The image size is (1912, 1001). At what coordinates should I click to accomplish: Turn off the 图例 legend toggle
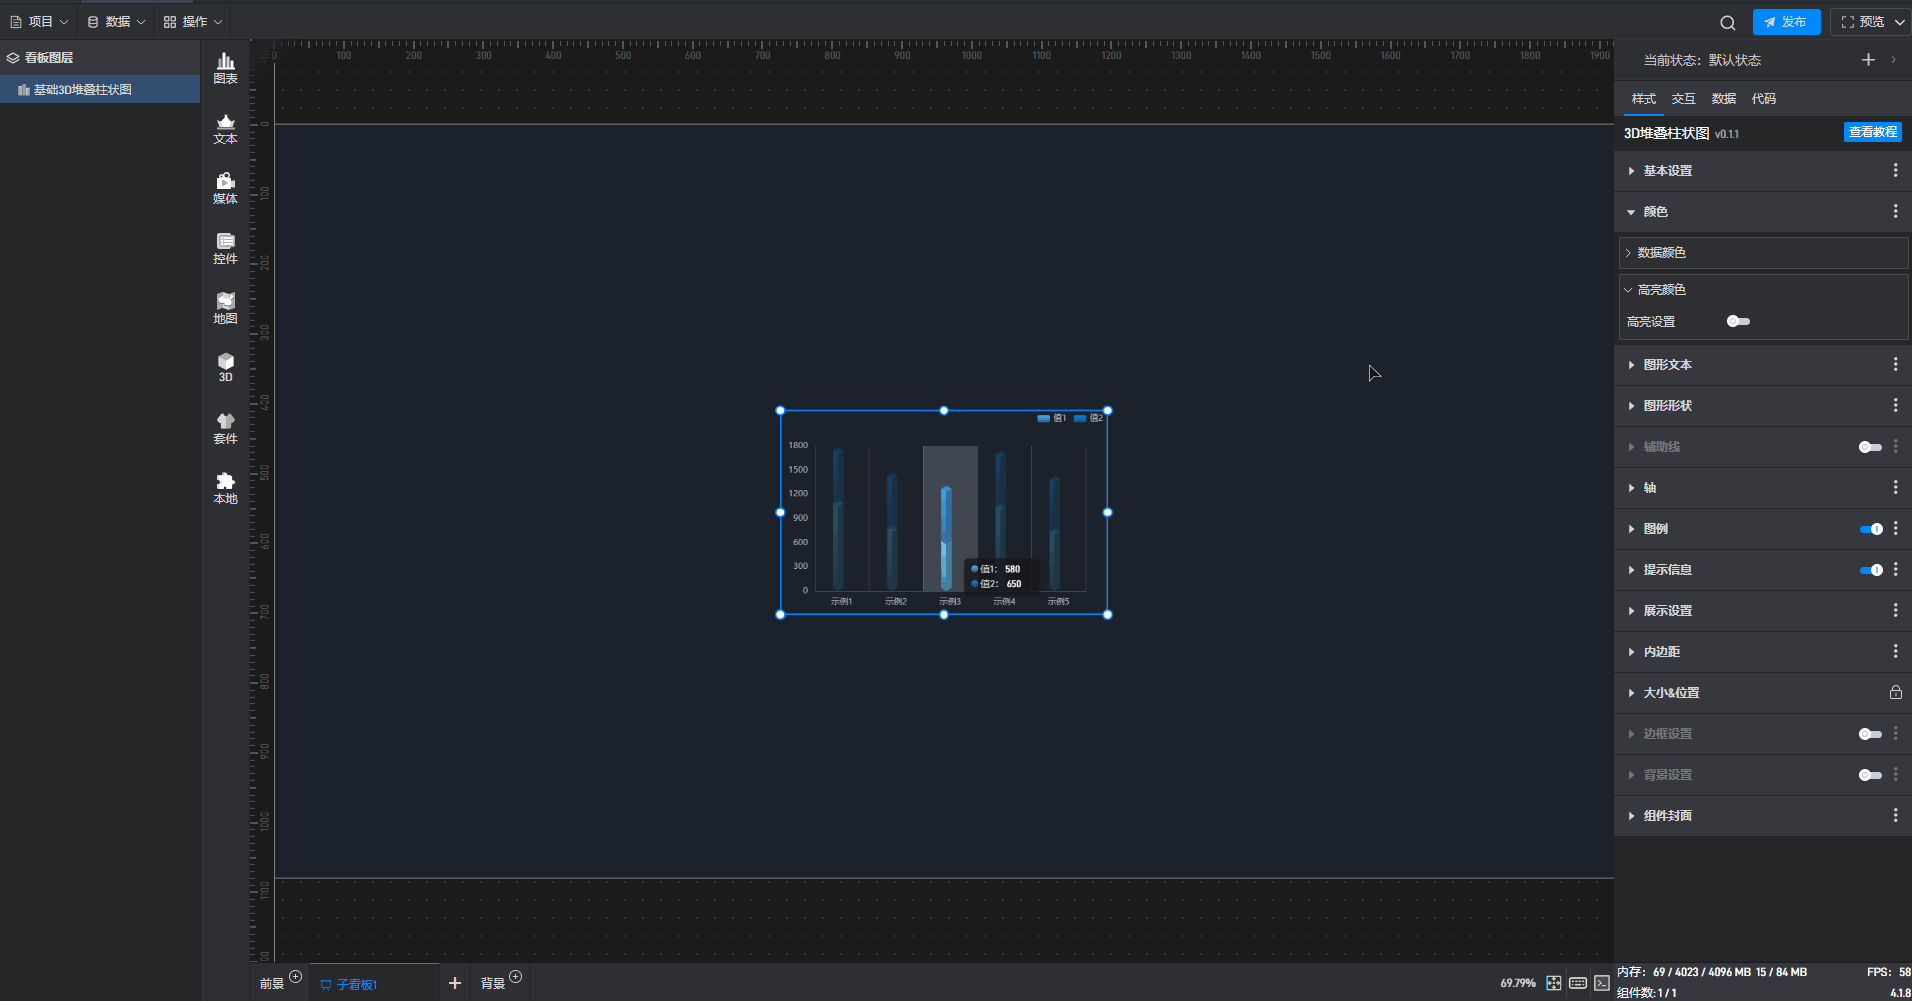[x=1870, y=529]
